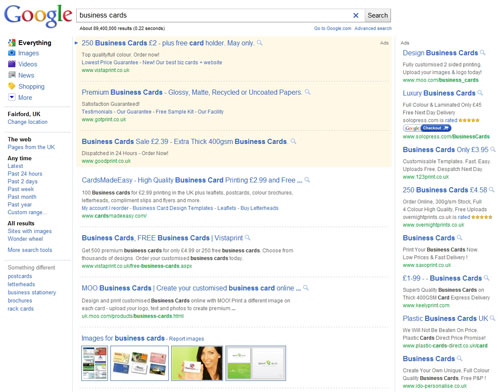Open CardsMadeEasy High Quality result title
500x392 pixels.
click(x=192, y=180)
